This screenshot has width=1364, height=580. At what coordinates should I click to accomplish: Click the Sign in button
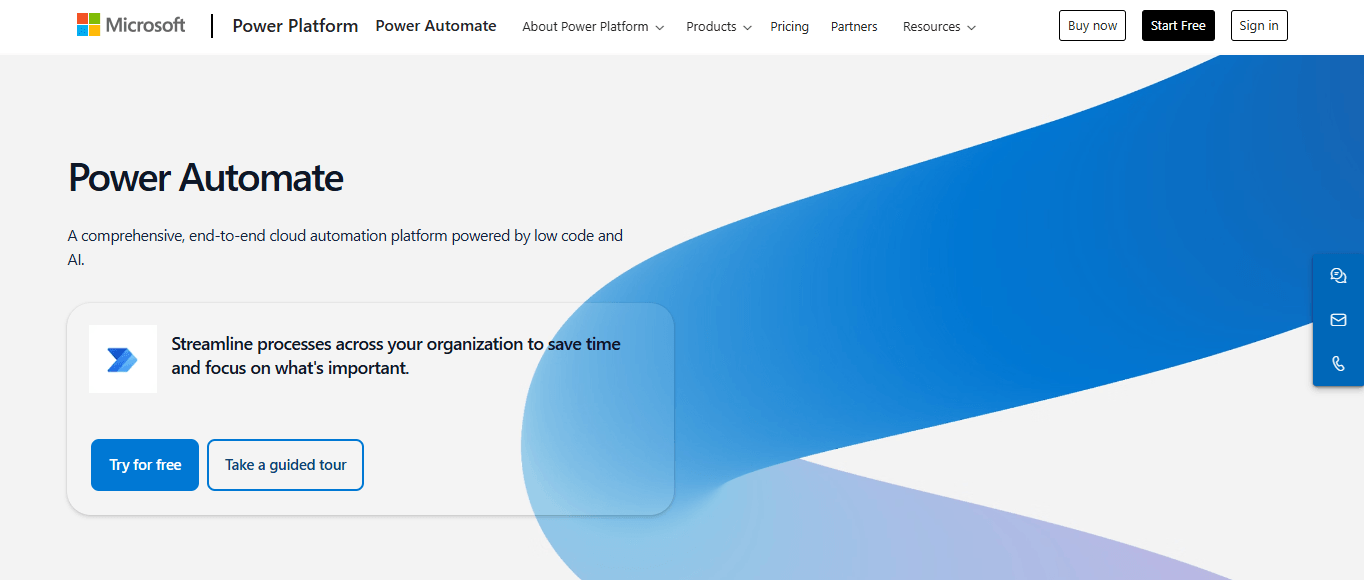click(x=1258, y=26)
